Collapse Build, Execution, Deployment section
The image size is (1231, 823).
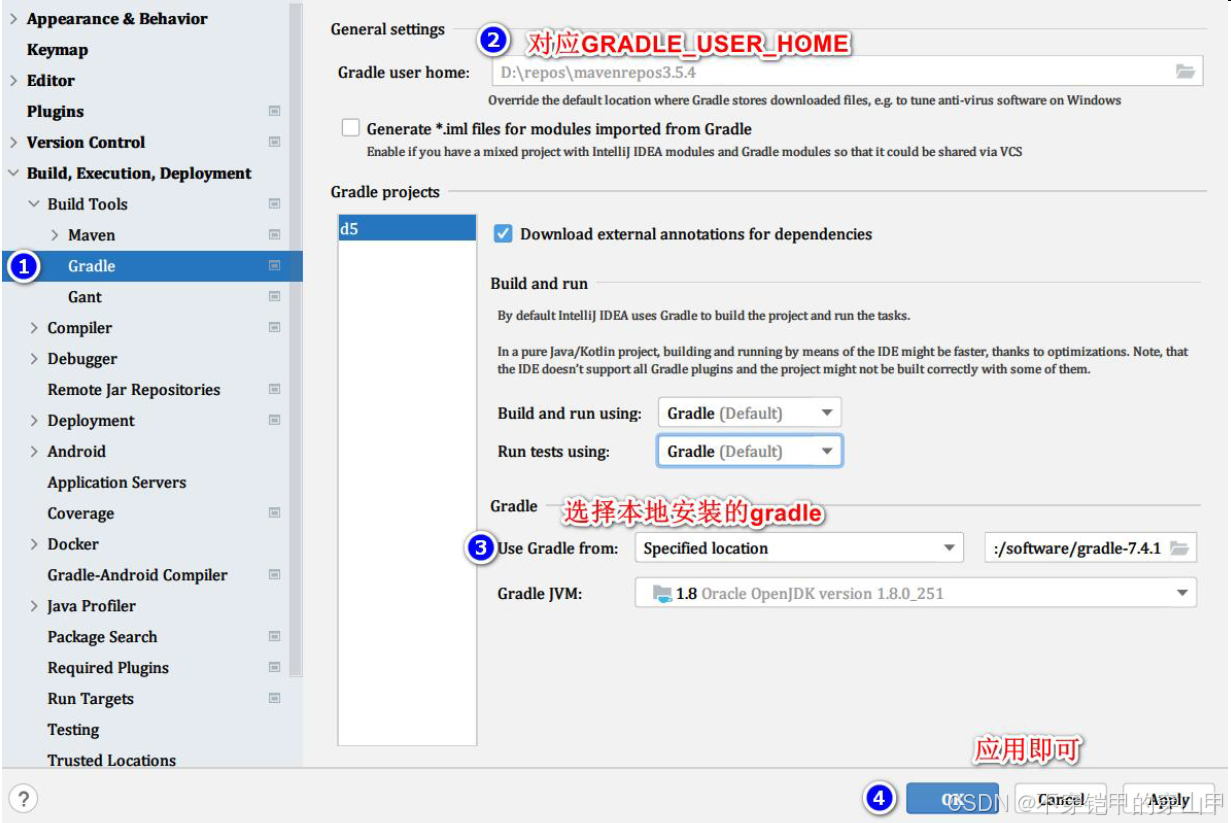click(x=13, y=173)
